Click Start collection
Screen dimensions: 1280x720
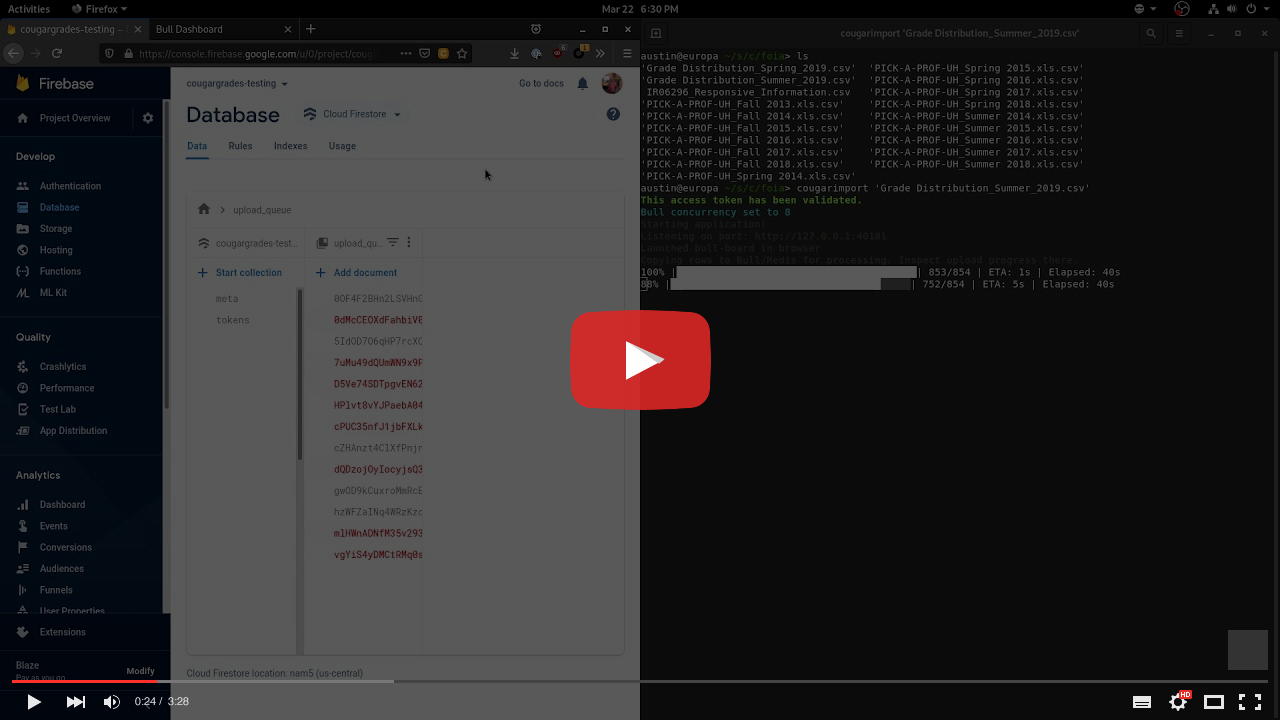coord(239,272)
